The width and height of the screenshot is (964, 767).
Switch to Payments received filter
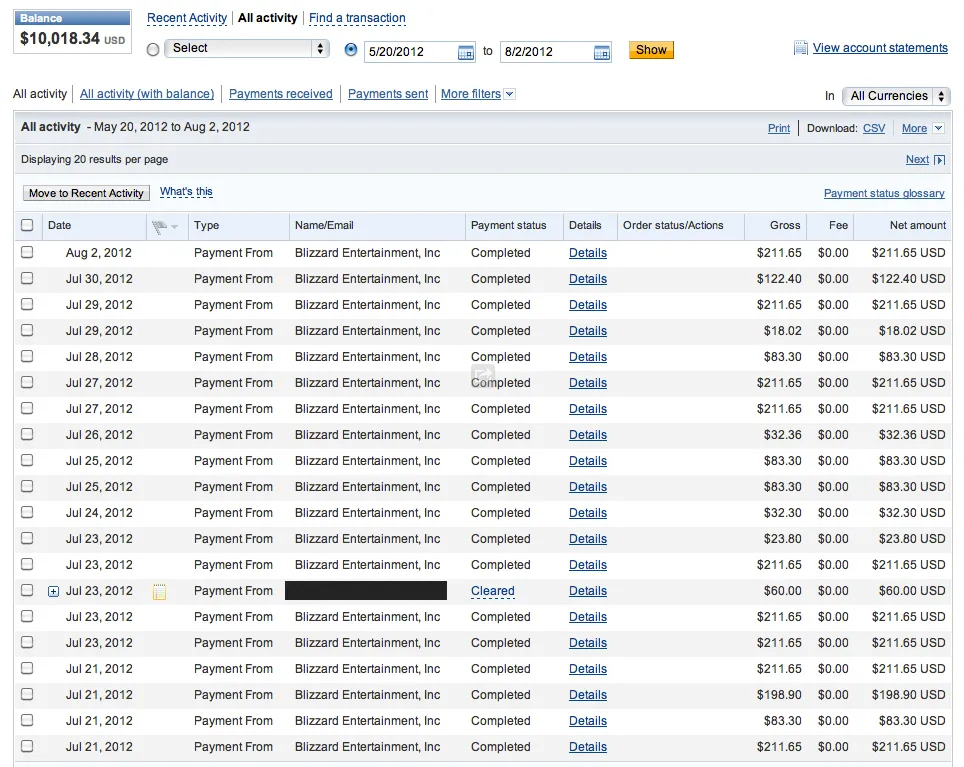pyautogui.click(x=280, y=94)
